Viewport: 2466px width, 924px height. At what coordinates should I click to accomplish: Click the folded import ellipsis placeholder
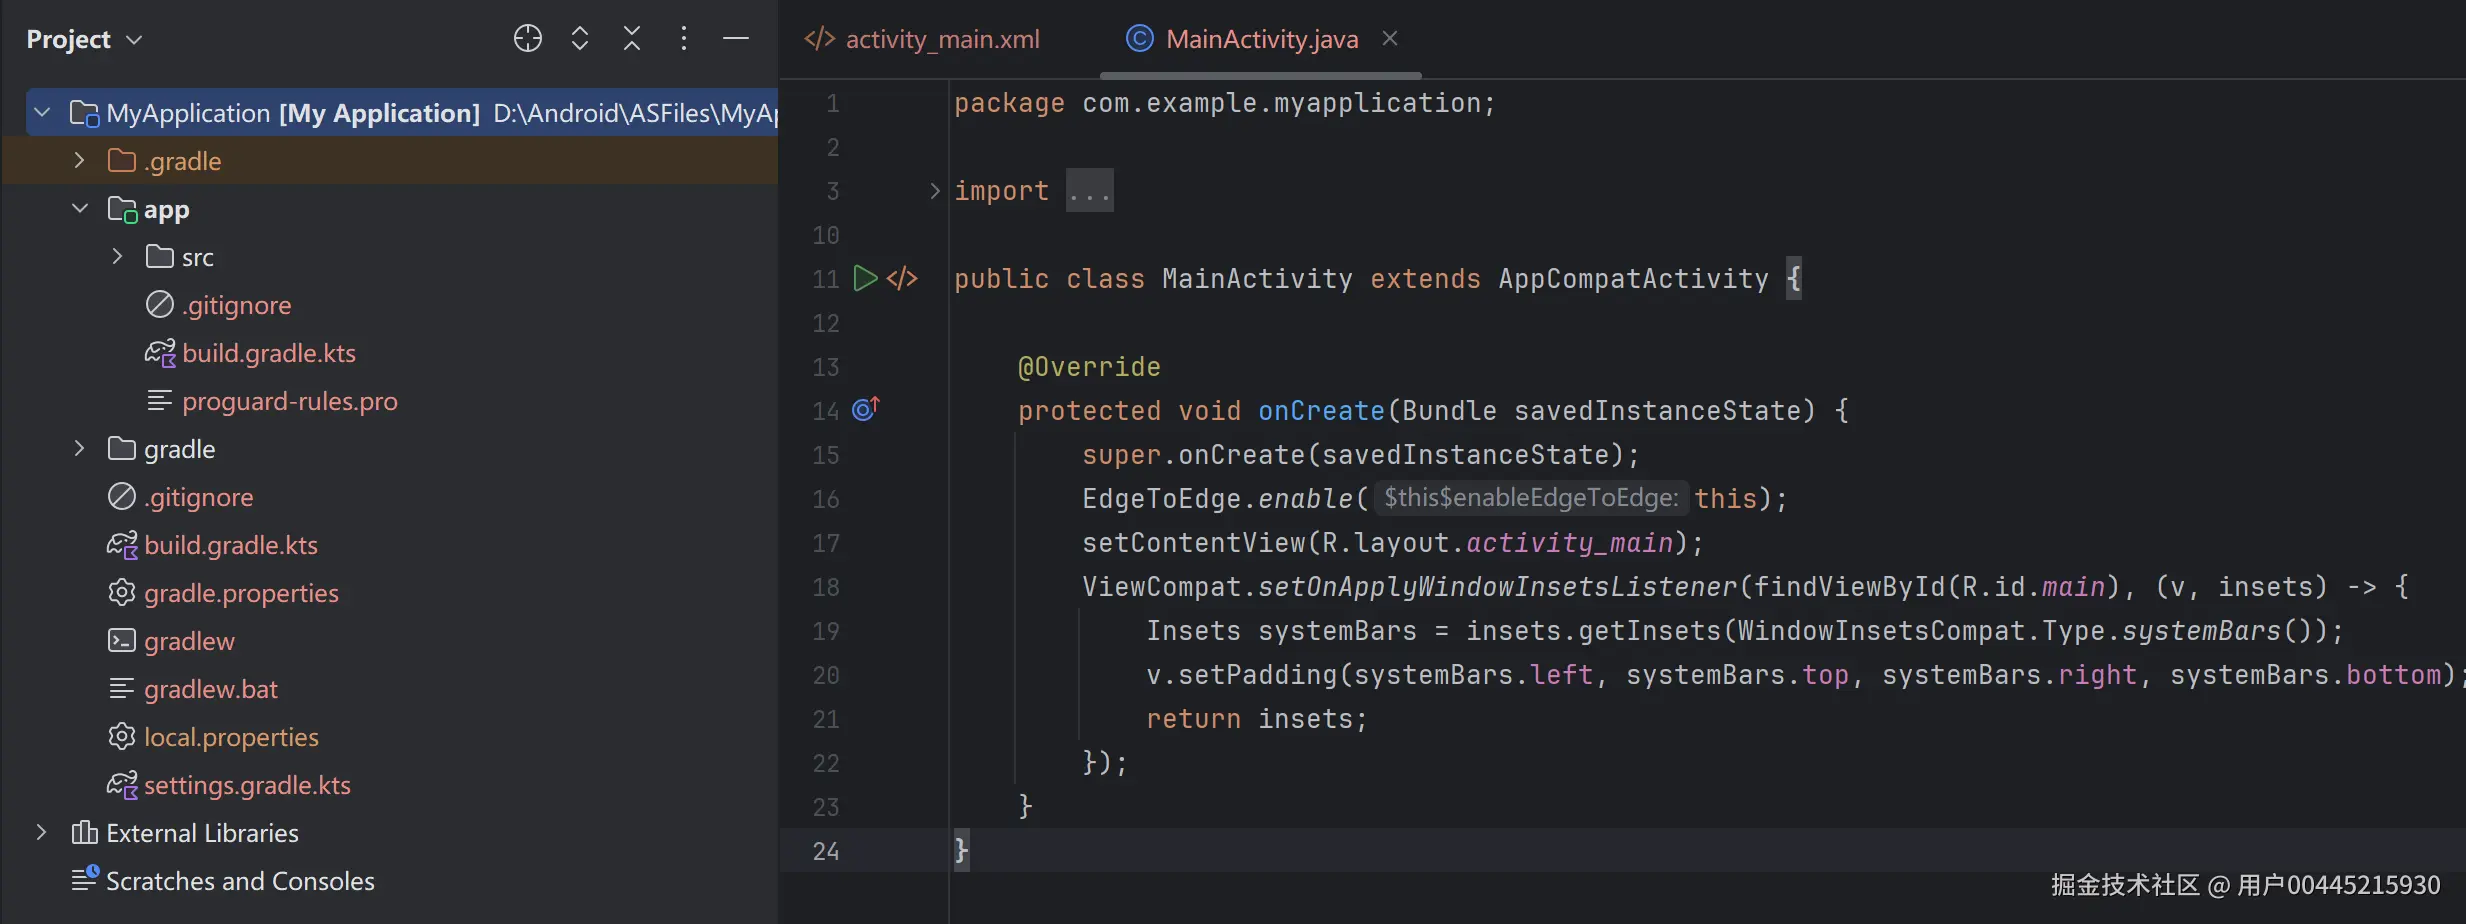tap(1089, 191)
